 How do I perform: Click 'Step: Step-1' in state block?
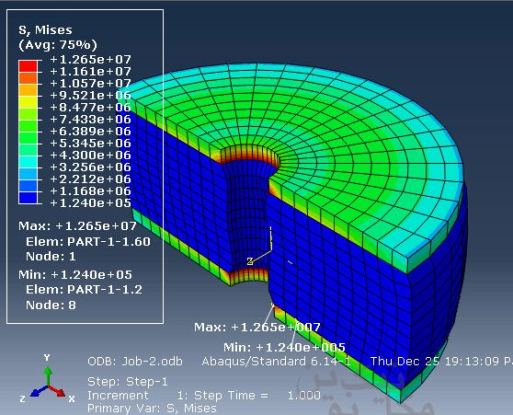[x=127, y=382]
